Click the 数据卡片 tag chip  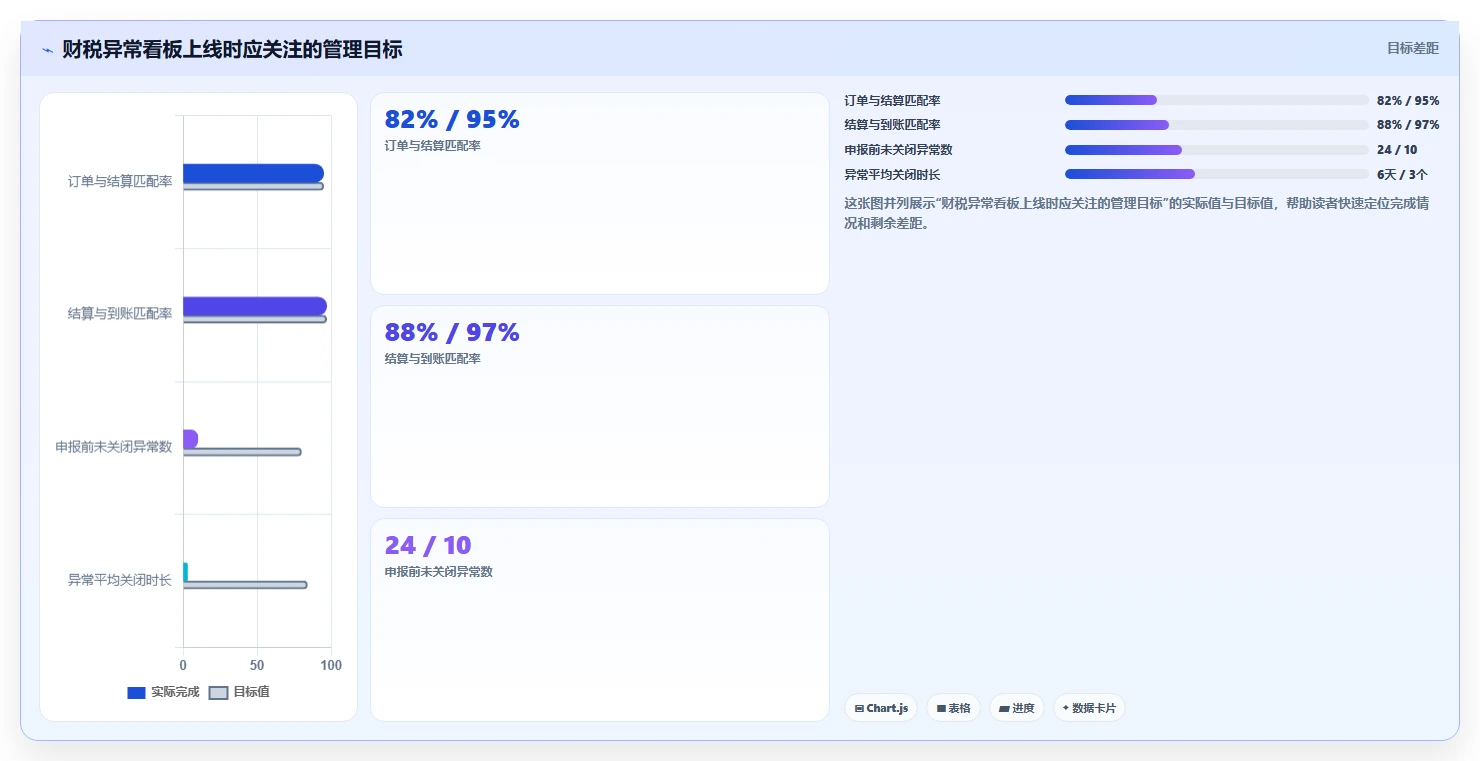[x=1089, y=708]
